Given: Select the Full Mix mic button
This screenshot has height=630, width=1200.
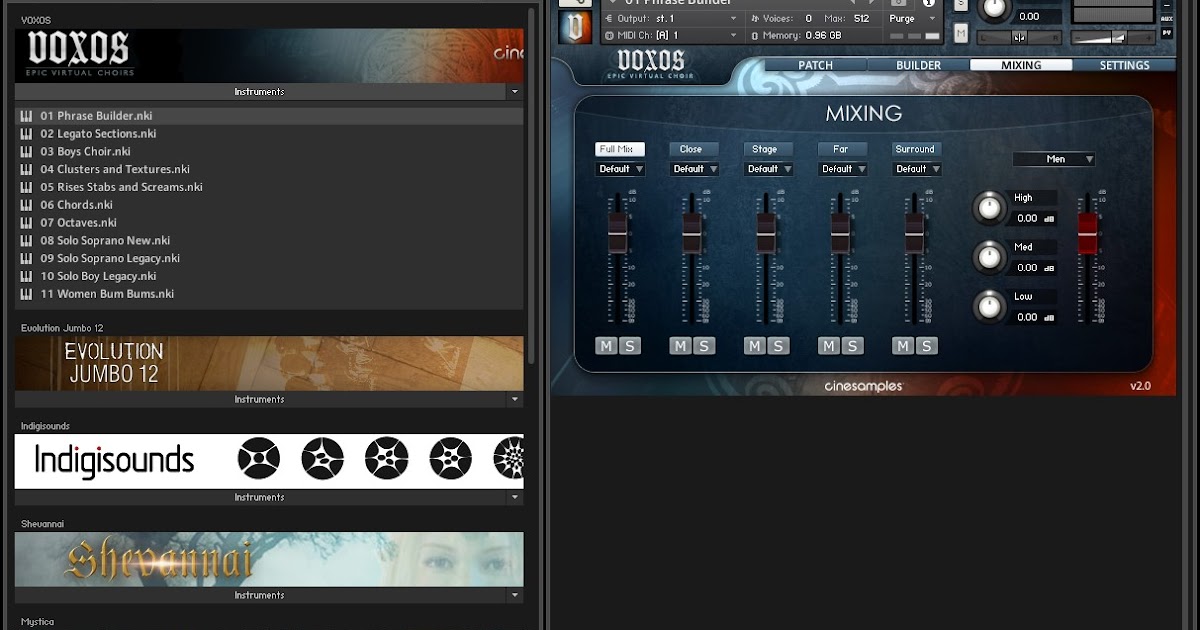Looking at the screenshot, I should [620, 149].
